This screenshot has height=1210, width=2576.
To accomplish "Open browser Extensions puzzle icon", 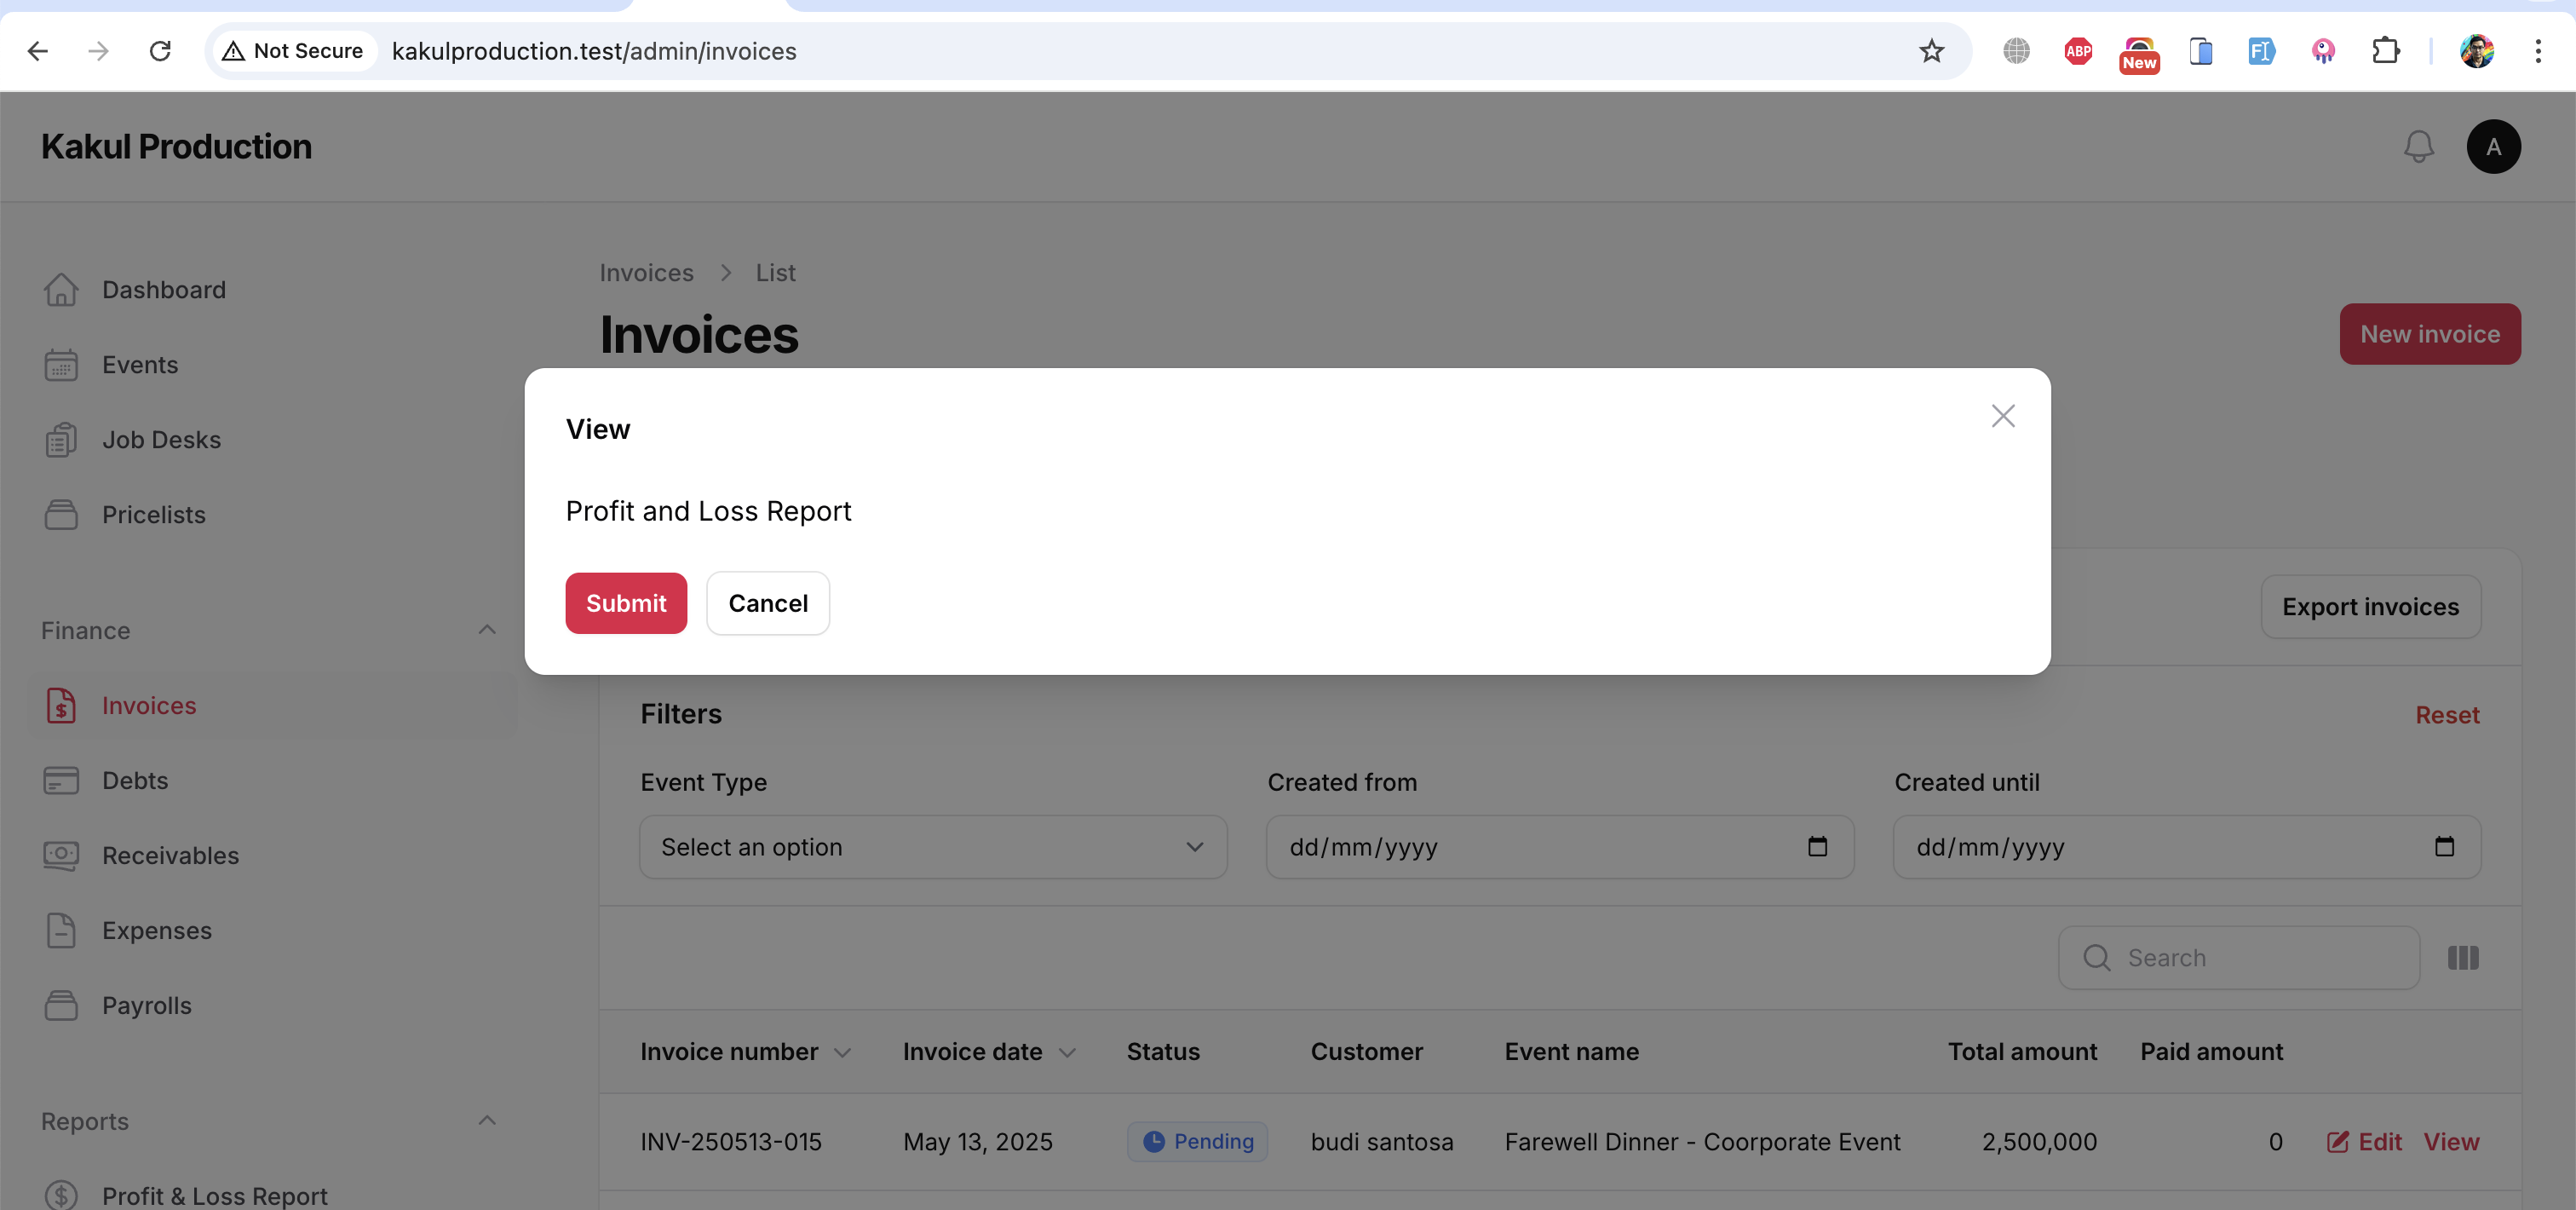I will (2385, 51).
